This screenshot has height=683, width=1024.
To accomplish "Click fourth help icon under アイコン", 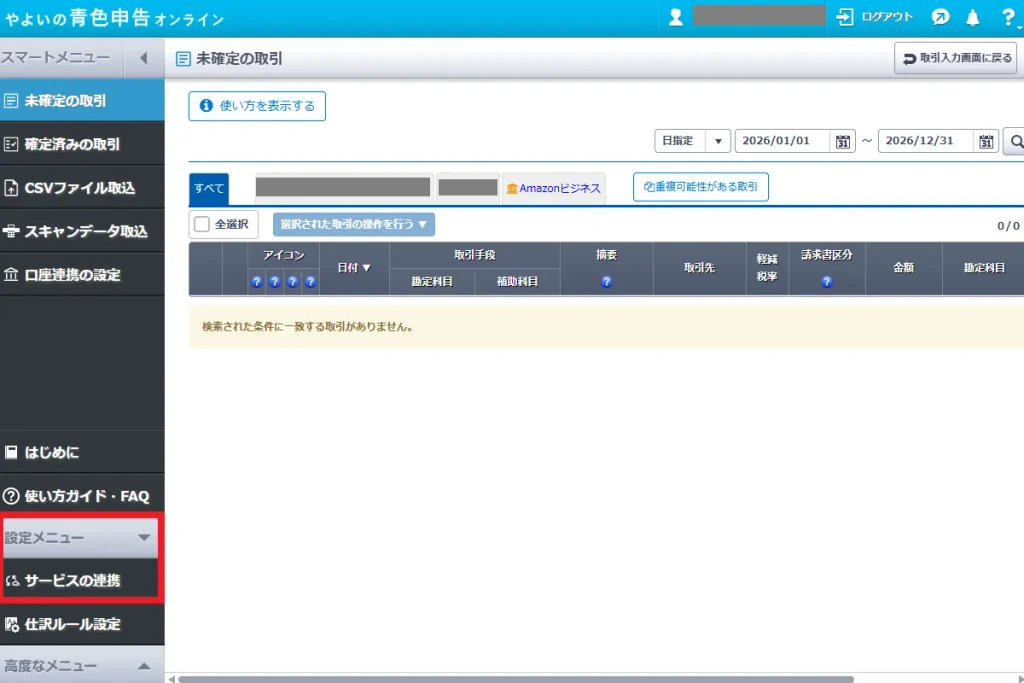I will tap(310, 281).
